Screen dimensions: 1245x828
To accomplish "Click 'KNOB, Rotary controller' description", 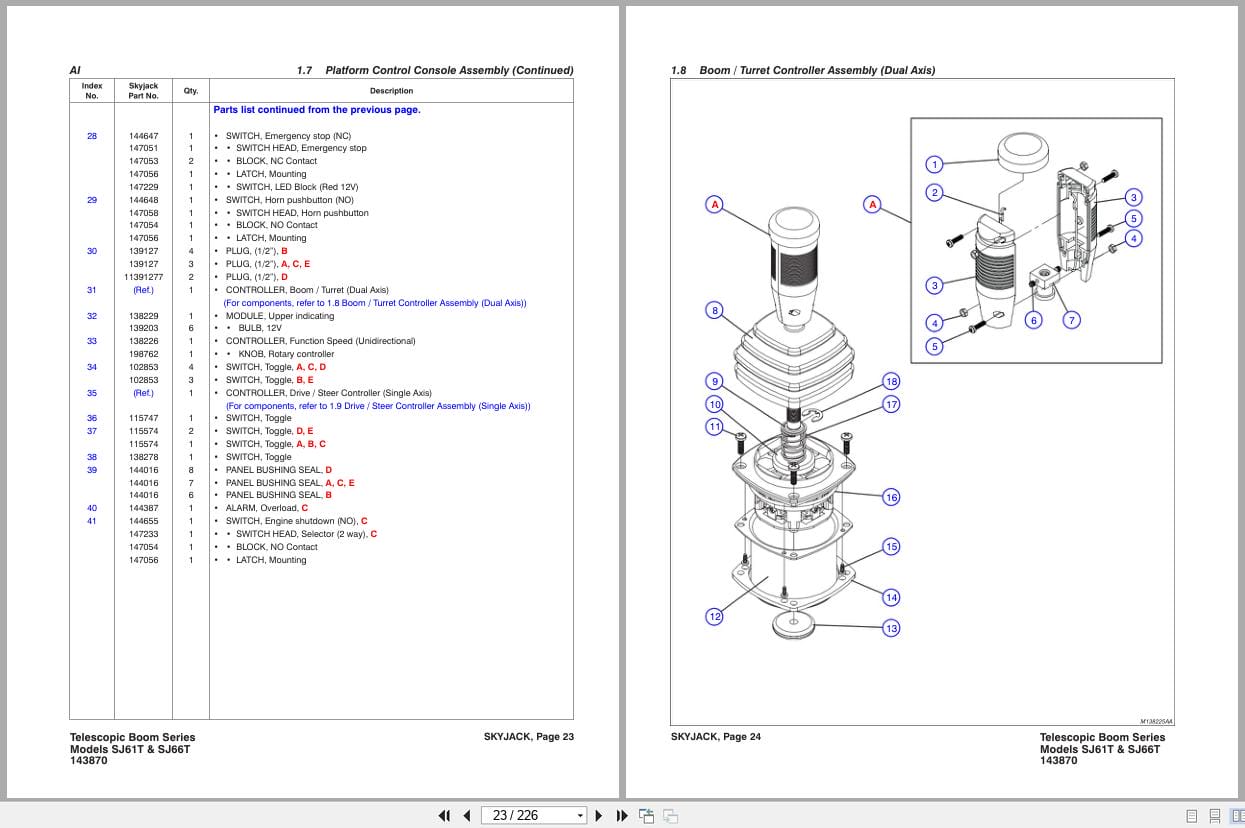I will tap(286, 354).
